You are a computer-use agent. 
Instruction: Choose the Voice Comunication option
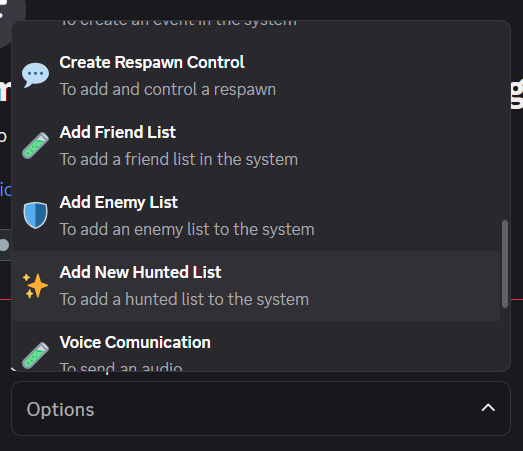[x=256, y=346]
